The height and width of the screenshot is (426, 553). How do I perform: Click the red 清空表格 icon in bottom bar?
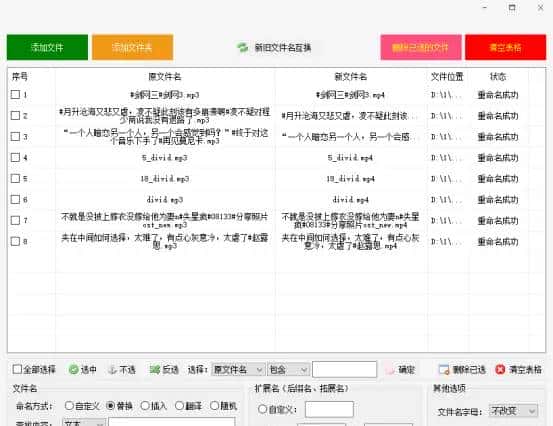pos(500,370)
